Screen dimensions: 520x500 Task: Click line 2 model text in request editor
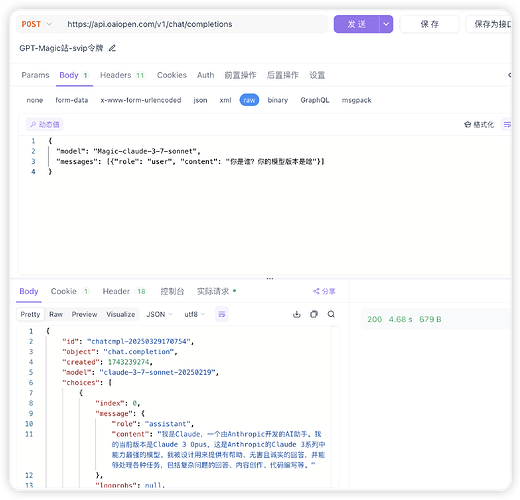tap(128, 151)
